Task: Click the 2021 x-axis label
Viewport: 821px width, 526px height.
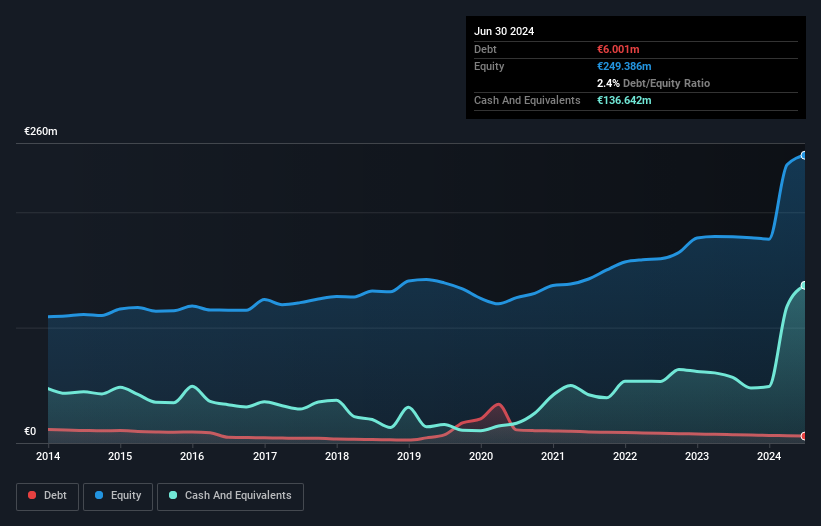Action: (553, 456)
